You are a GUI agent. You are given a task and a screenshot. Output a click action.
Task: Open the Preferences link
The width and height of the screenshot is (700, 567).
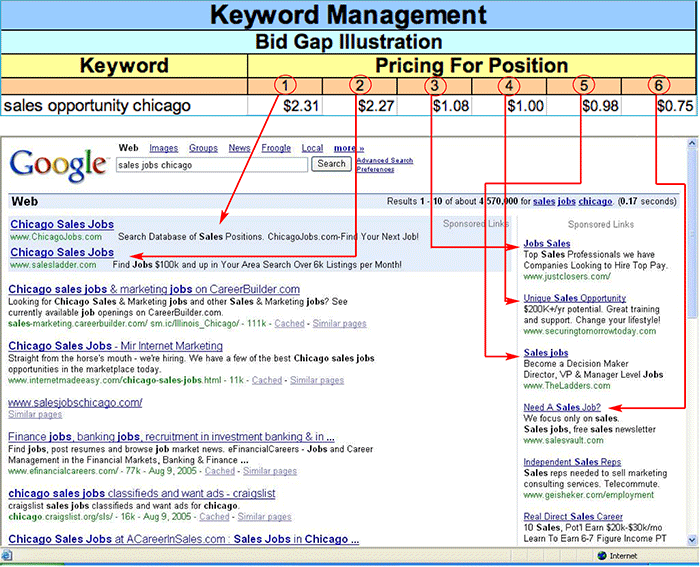coord(375,169)
